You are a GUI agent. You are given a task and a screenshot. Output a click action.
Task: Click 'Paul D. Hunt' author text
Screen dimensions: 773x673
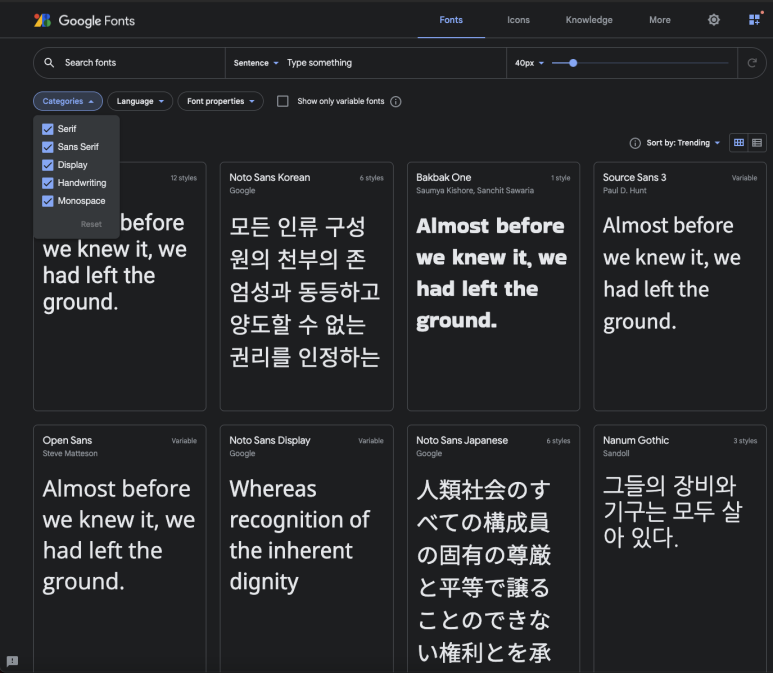coord(625,190)
